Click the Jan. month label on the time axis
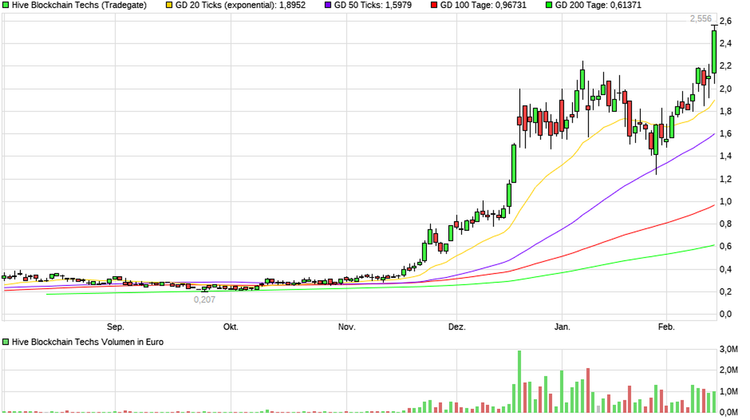 [563, 326]
